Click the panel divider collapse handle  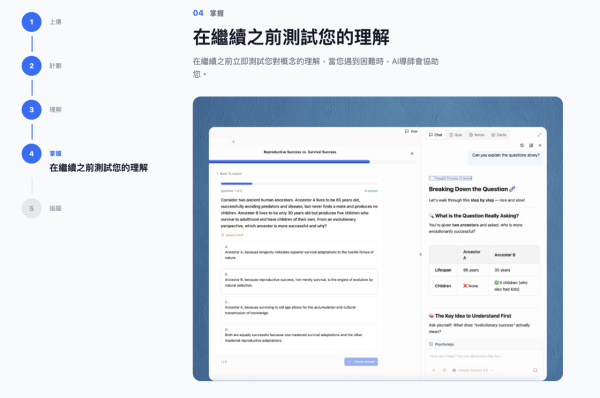(421, 254)
